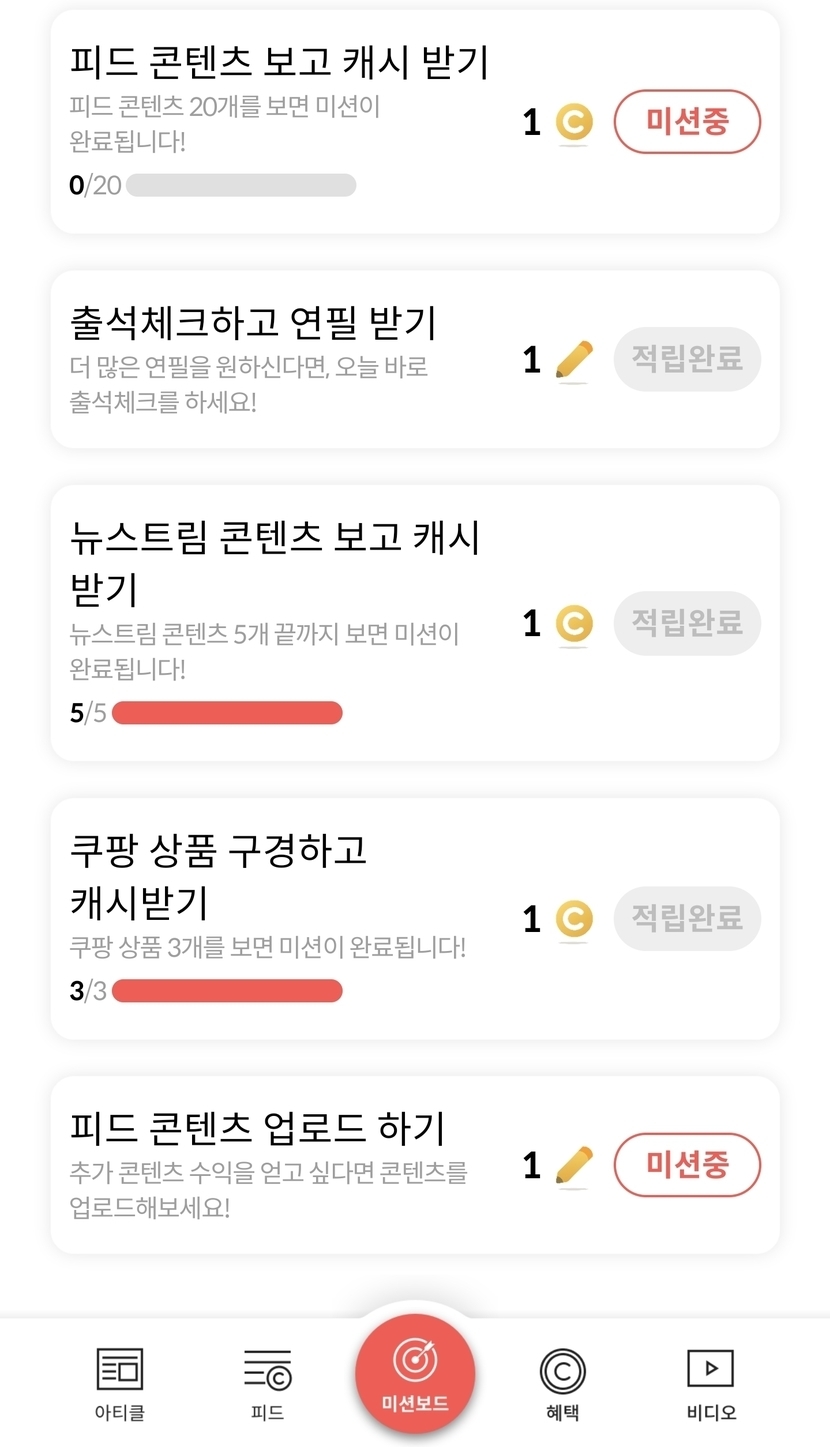Tap coin icon in 쿠팡 상품 구경하고 row
The height and width of the screenshot is (1447, 830).
pyautogui.click(x=574, y=919)
